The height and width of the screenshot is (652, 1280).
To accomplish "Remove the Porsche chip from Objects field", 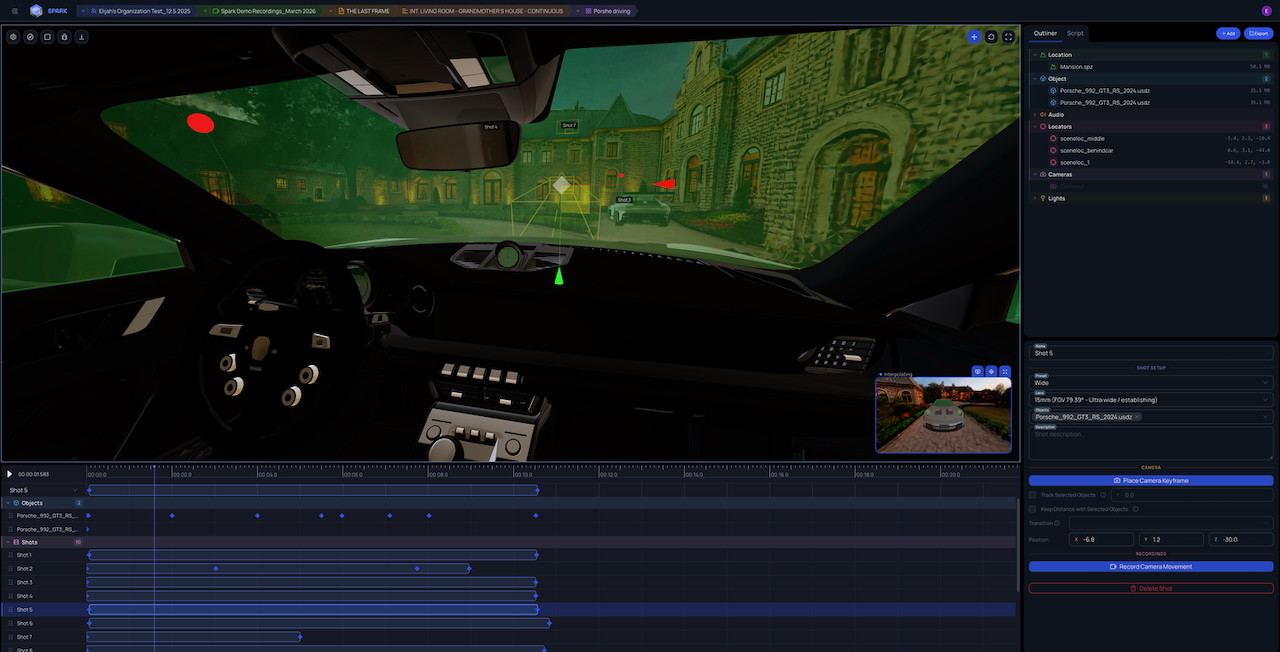I will (1137, 417).
